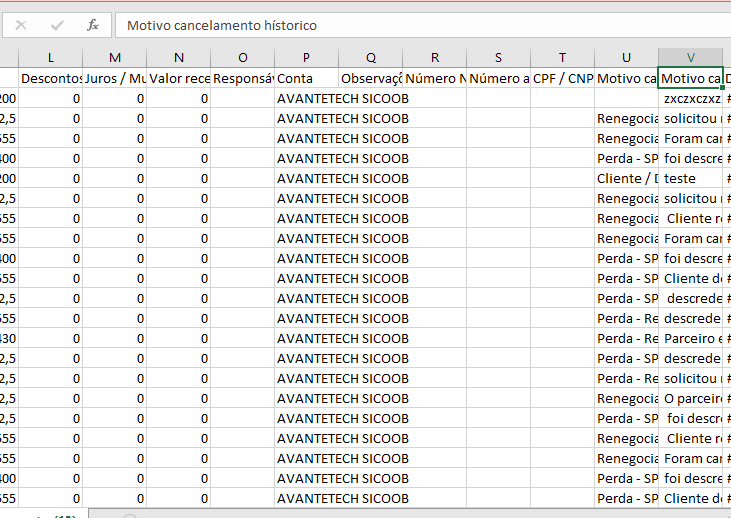Select column Q header
This screenshot has width=731, height=518.
tap(370, 58)
